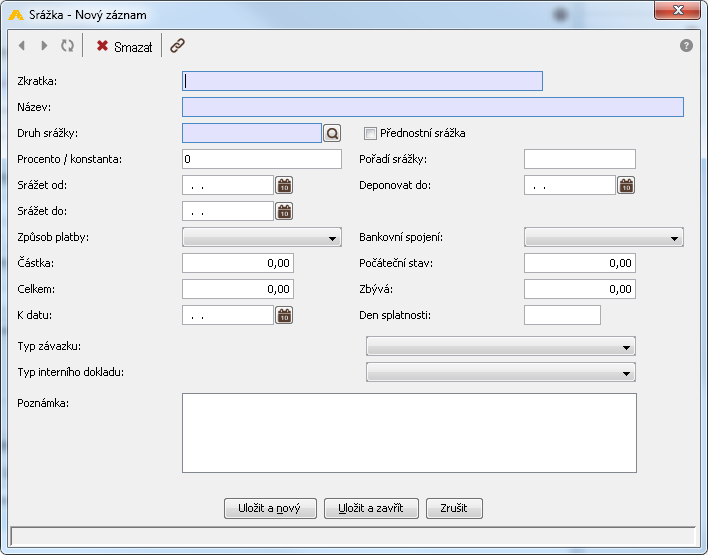Image resolution: width=708 pixels, height=555 pixels.
Task: Open calendar for K datu
Action: tap(284, 315)
